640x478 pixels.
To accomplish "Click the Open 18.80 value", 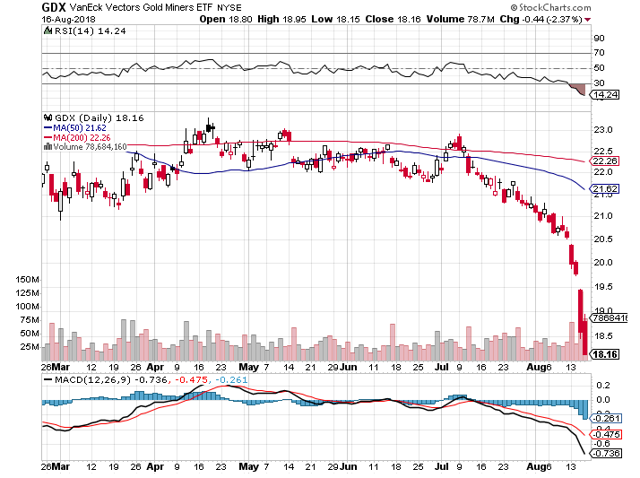I will pyautogui.click(x=226, y=19).
